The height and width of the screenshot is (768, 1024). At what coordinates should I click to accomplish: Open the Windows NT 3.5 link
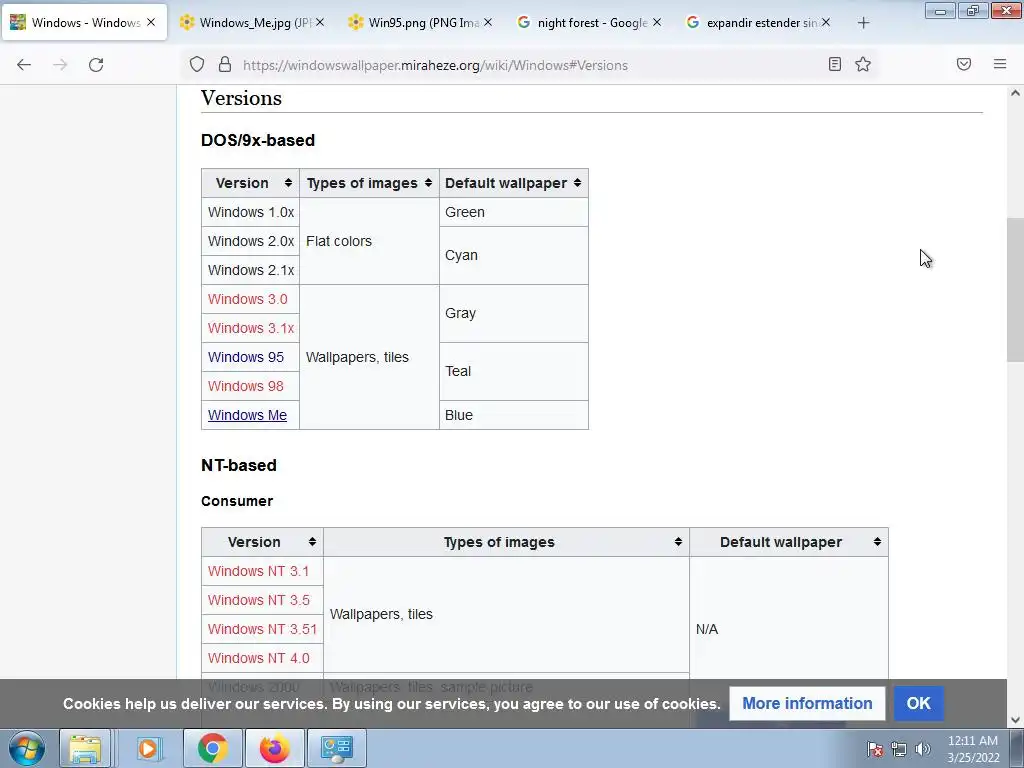click(x=259, y=600)
